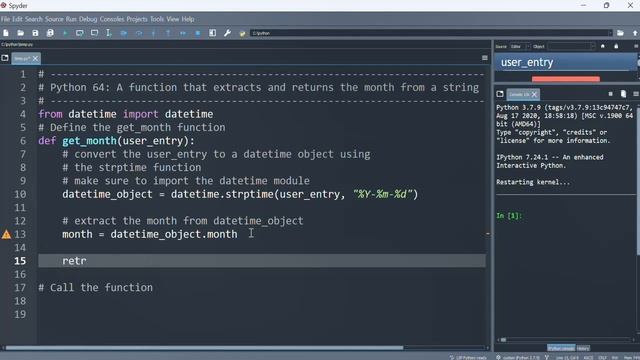The height and width of the screenshot is (360, 640).
Task: Open the Run menu
Action: (71, 19)
